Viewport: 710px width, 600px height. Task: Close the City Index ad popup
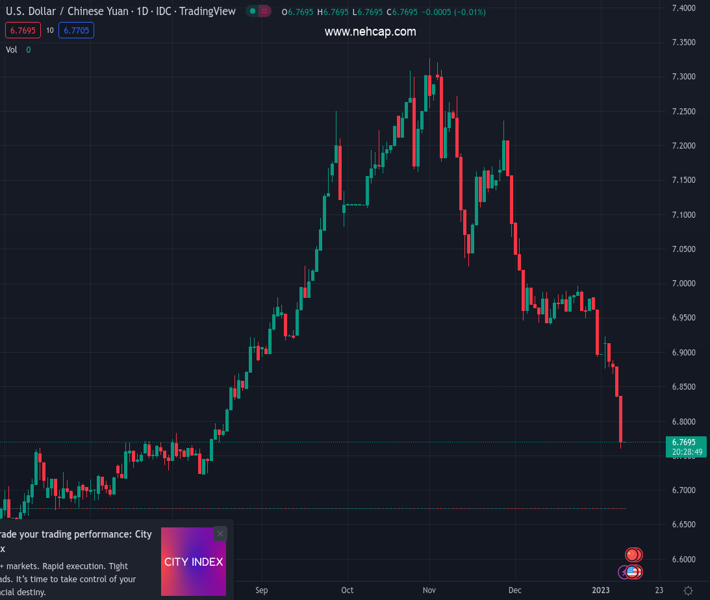(220, 534)
